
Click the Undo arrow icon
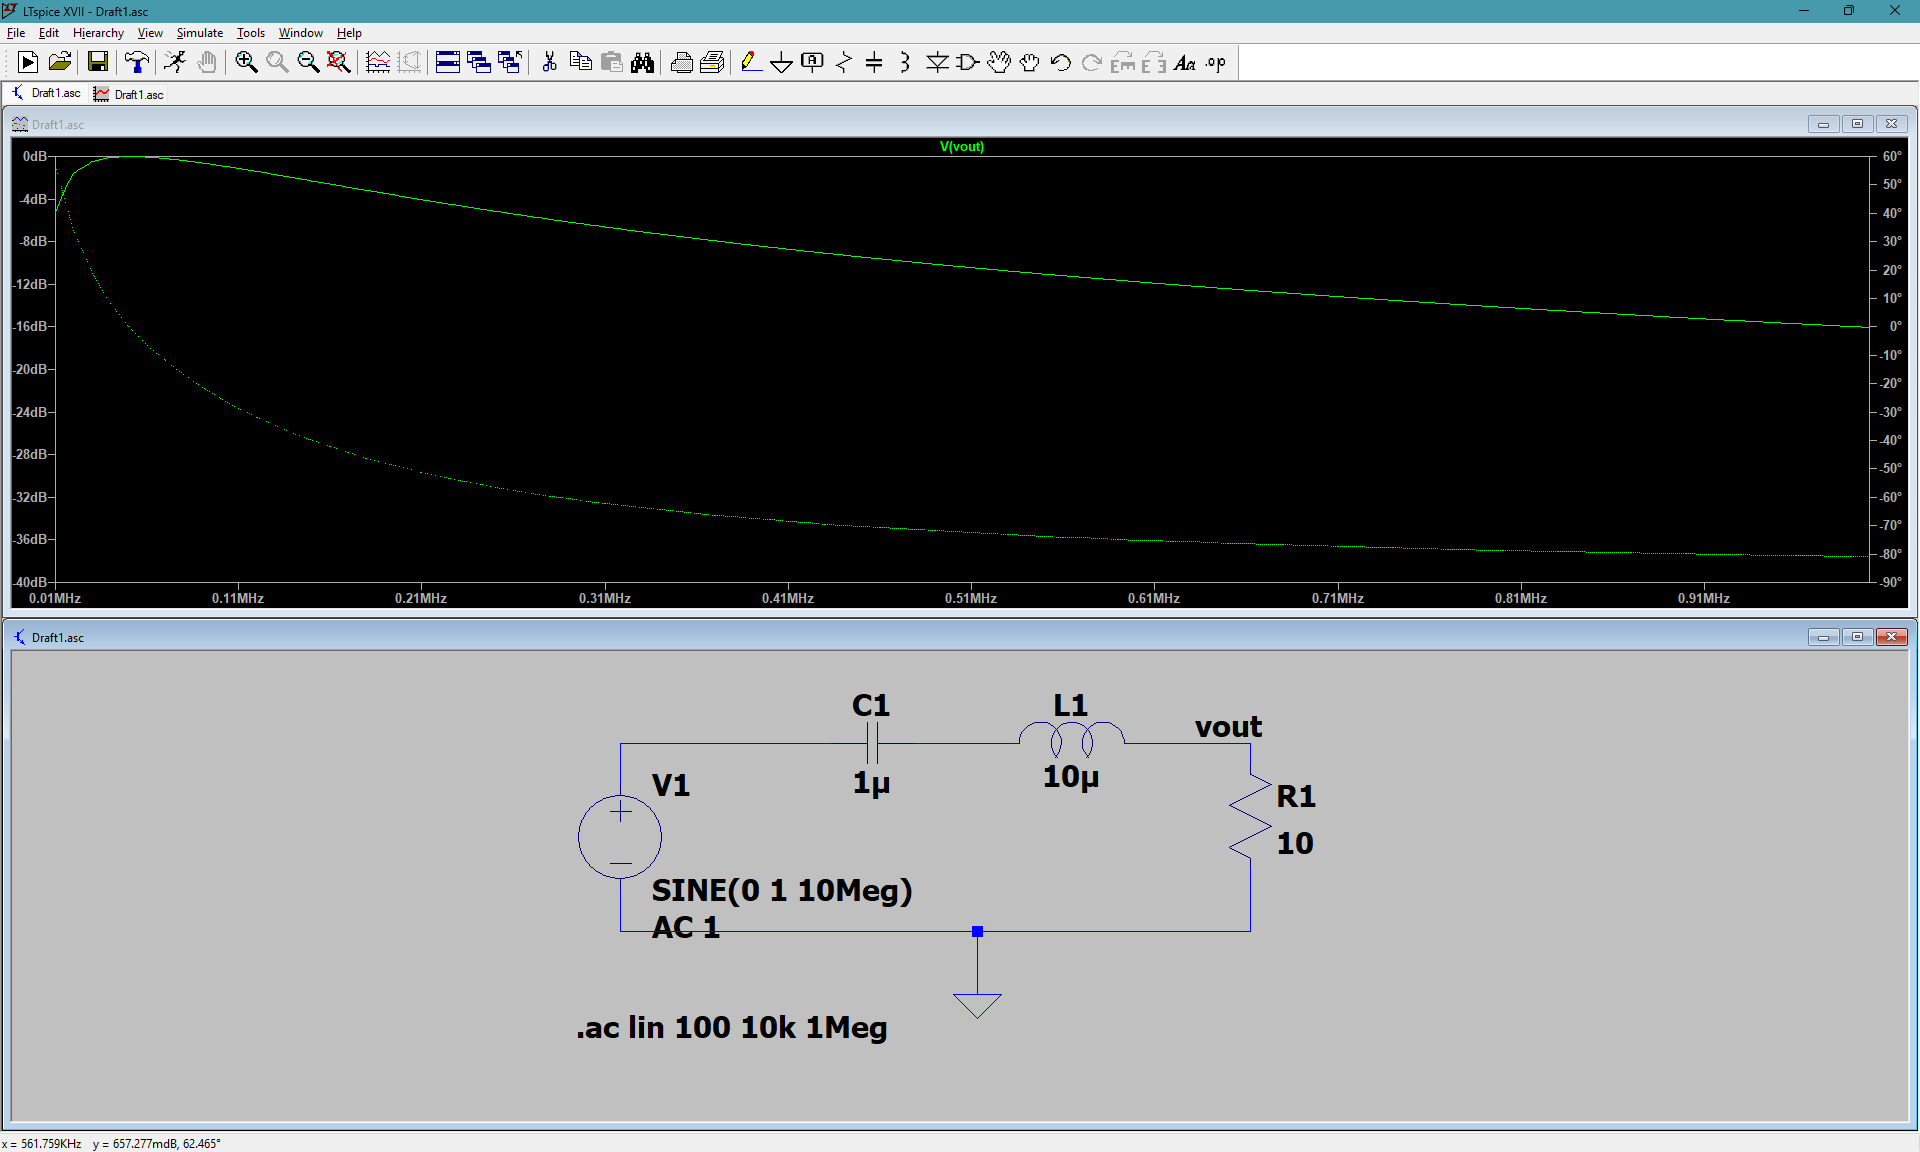pyautogui.click(x=1061, y=62)
